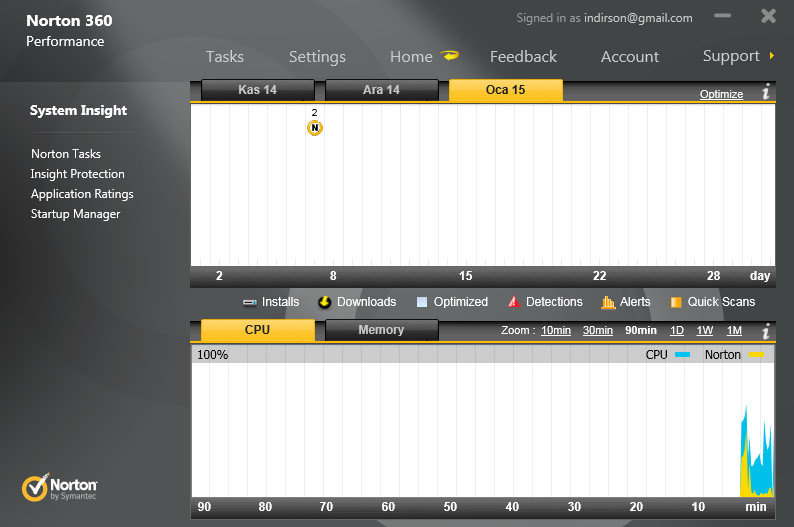This screenshot has width=794, height=527.
Task: Click the Detections warning icon
Action: click(513, 302)
